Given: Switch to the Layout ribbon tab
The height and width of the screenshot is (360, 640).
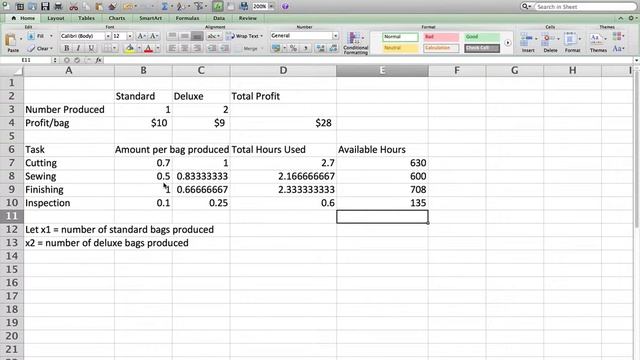Looking at the screenshot, I should pyautogui.click(x=56, y=18).
